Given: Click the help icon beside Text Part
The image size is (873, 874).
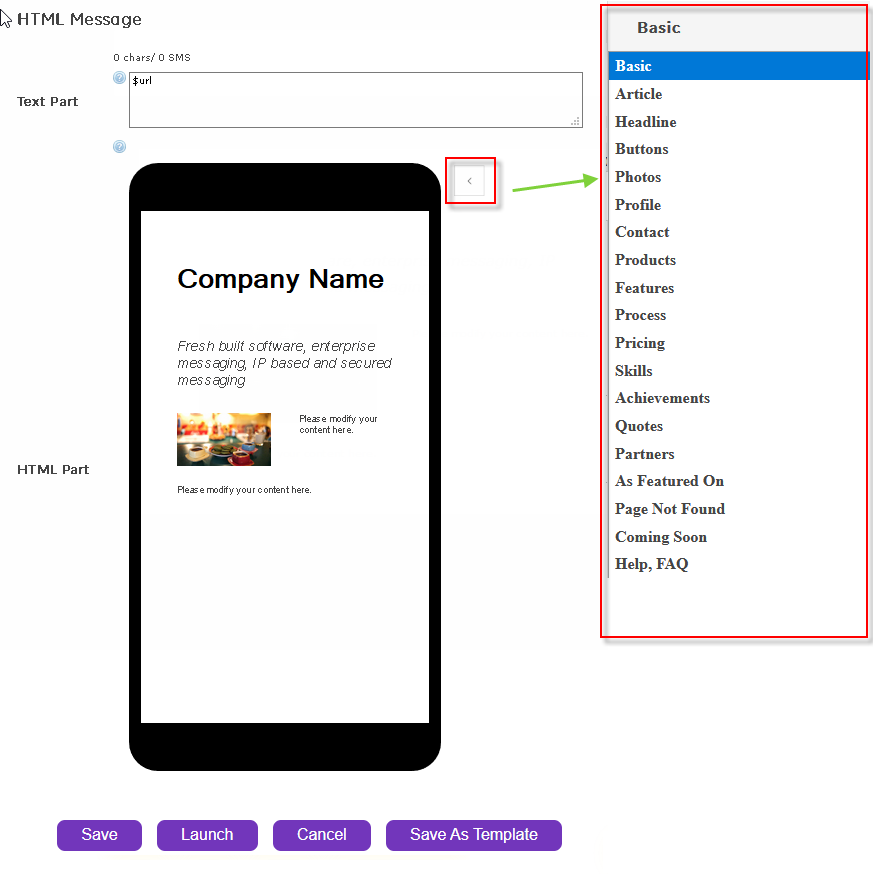Looking at the screenshot, I should coord(120,78).
